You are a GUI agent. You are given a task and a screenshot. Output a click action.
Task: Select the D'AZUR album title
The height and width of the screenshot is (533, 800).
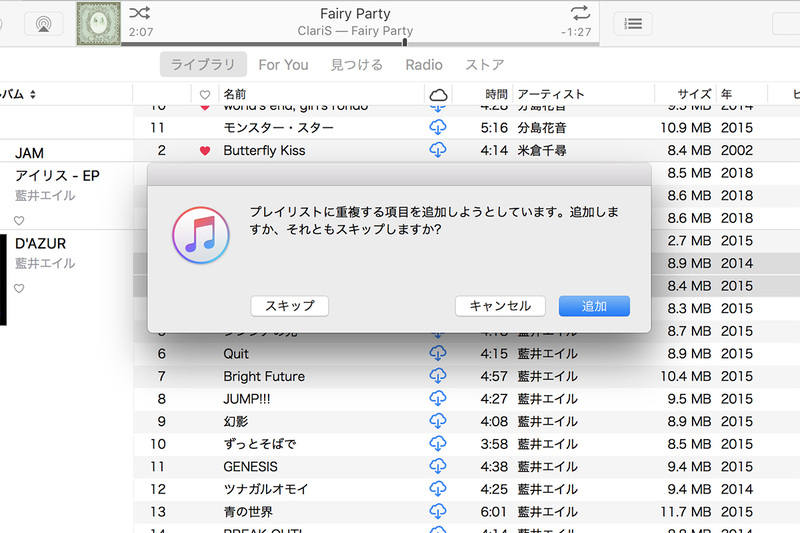40,244
